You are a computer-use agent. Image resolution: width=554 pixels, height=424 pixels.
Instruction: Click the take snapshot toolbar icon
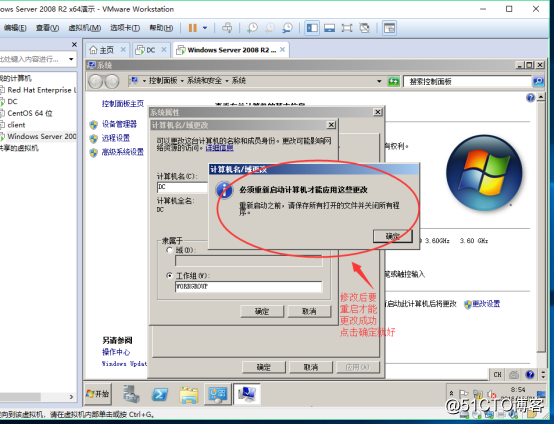(x=252, y=28)
